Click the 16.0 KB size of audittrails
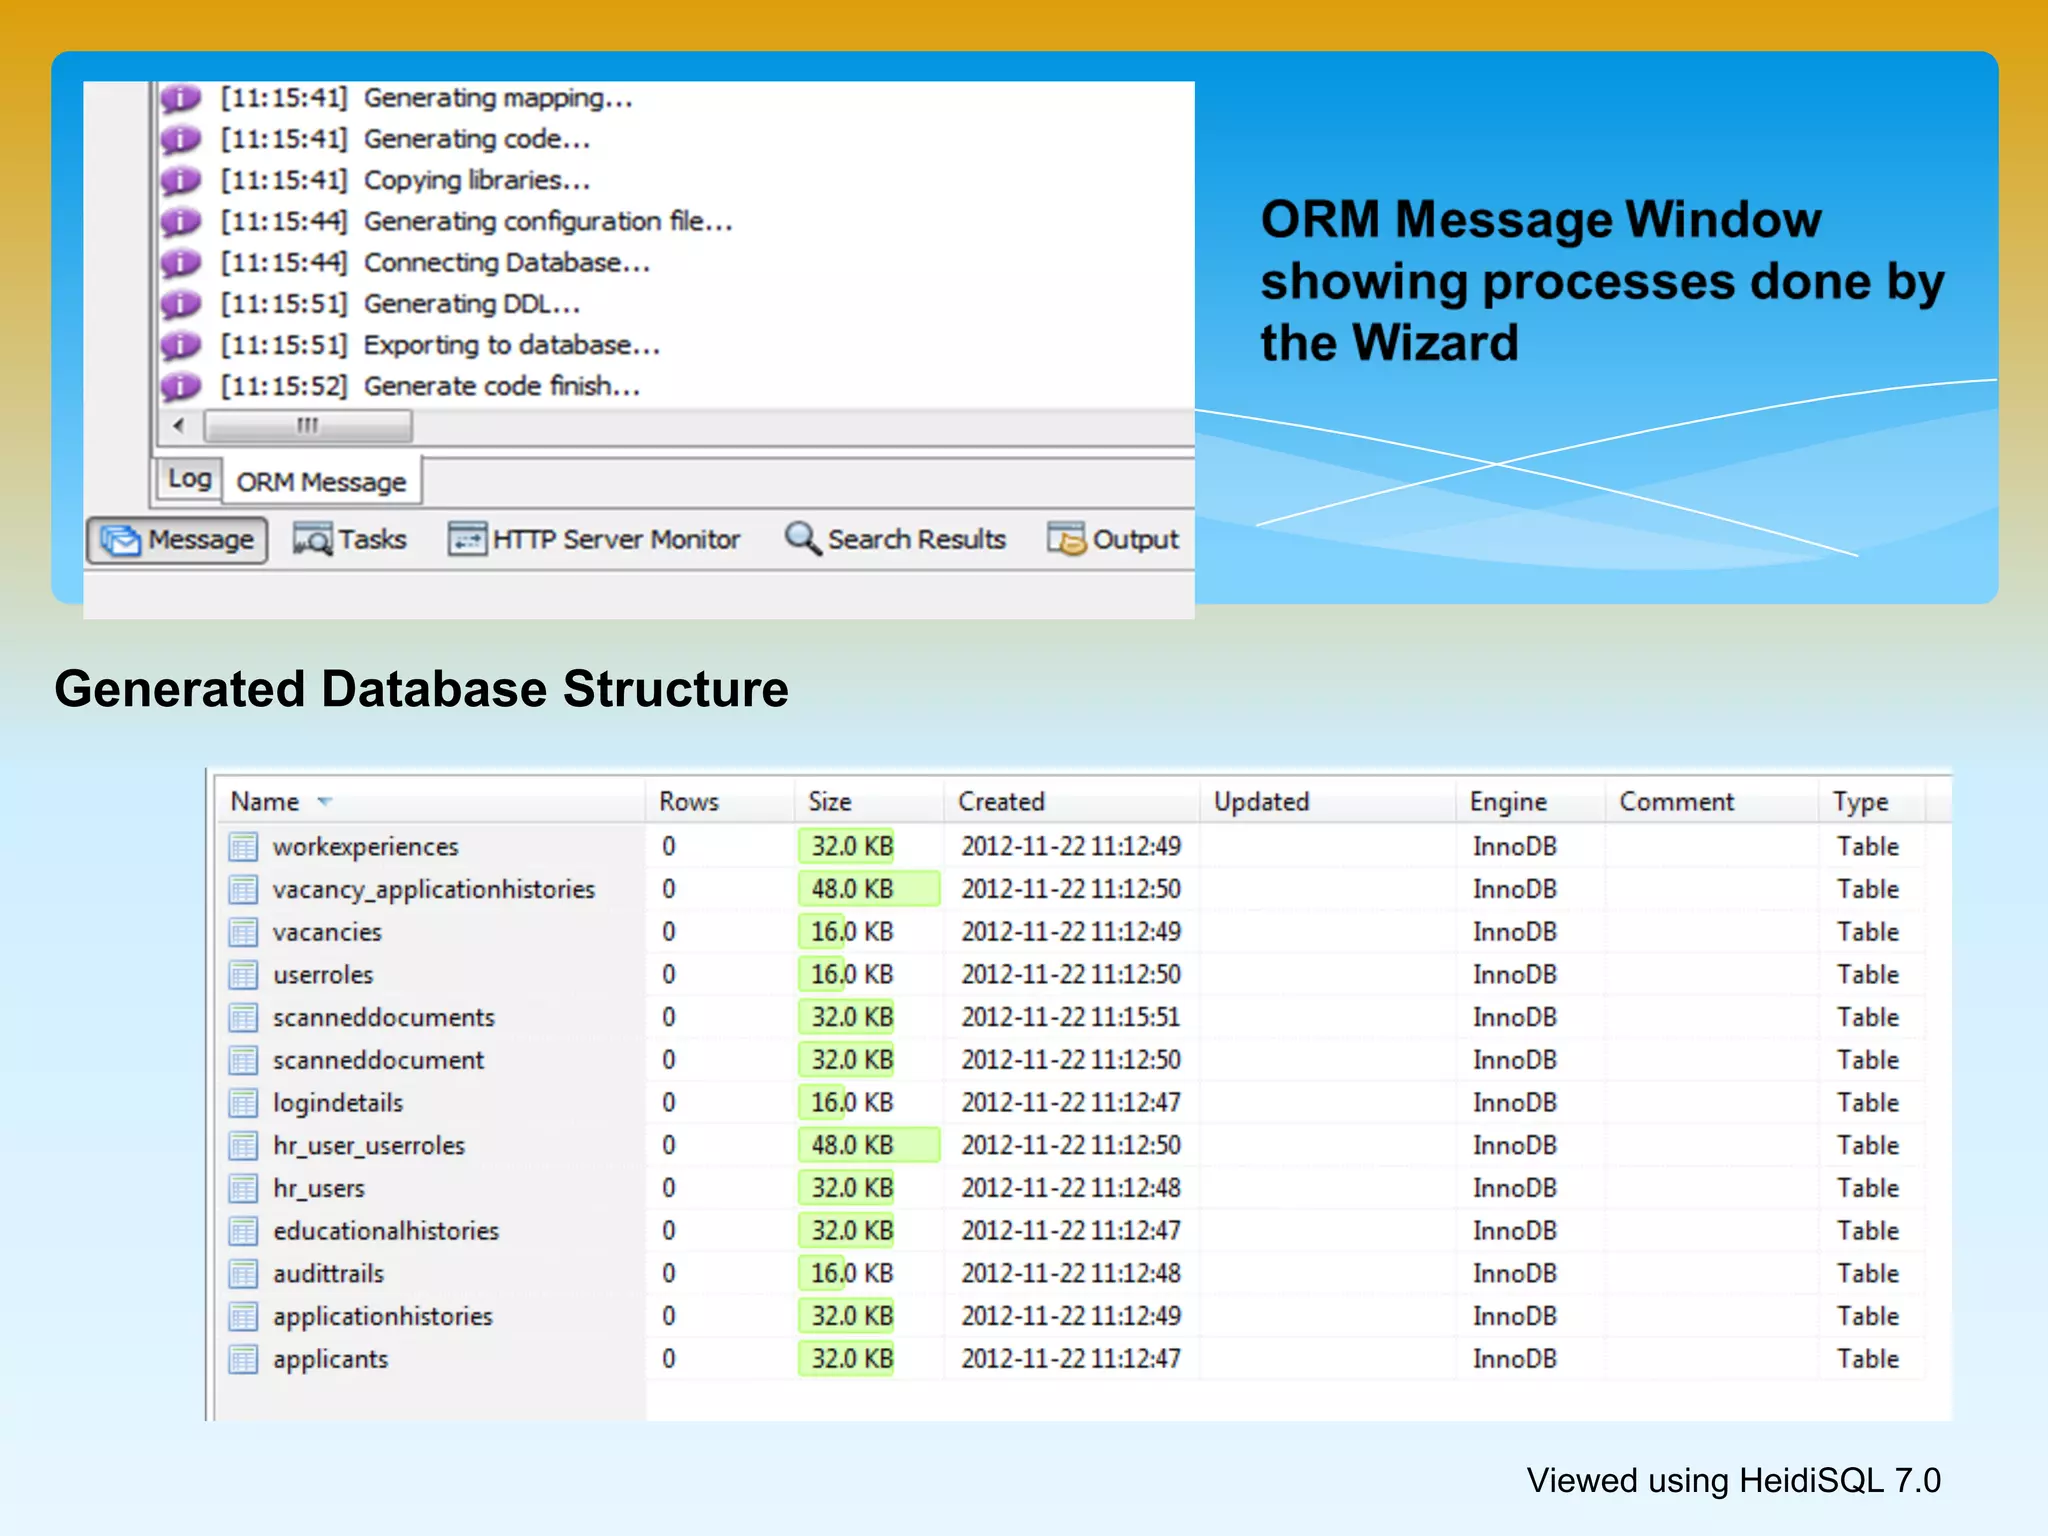The height and width of the screenshot is (1536, 2048). (853, 1274)
